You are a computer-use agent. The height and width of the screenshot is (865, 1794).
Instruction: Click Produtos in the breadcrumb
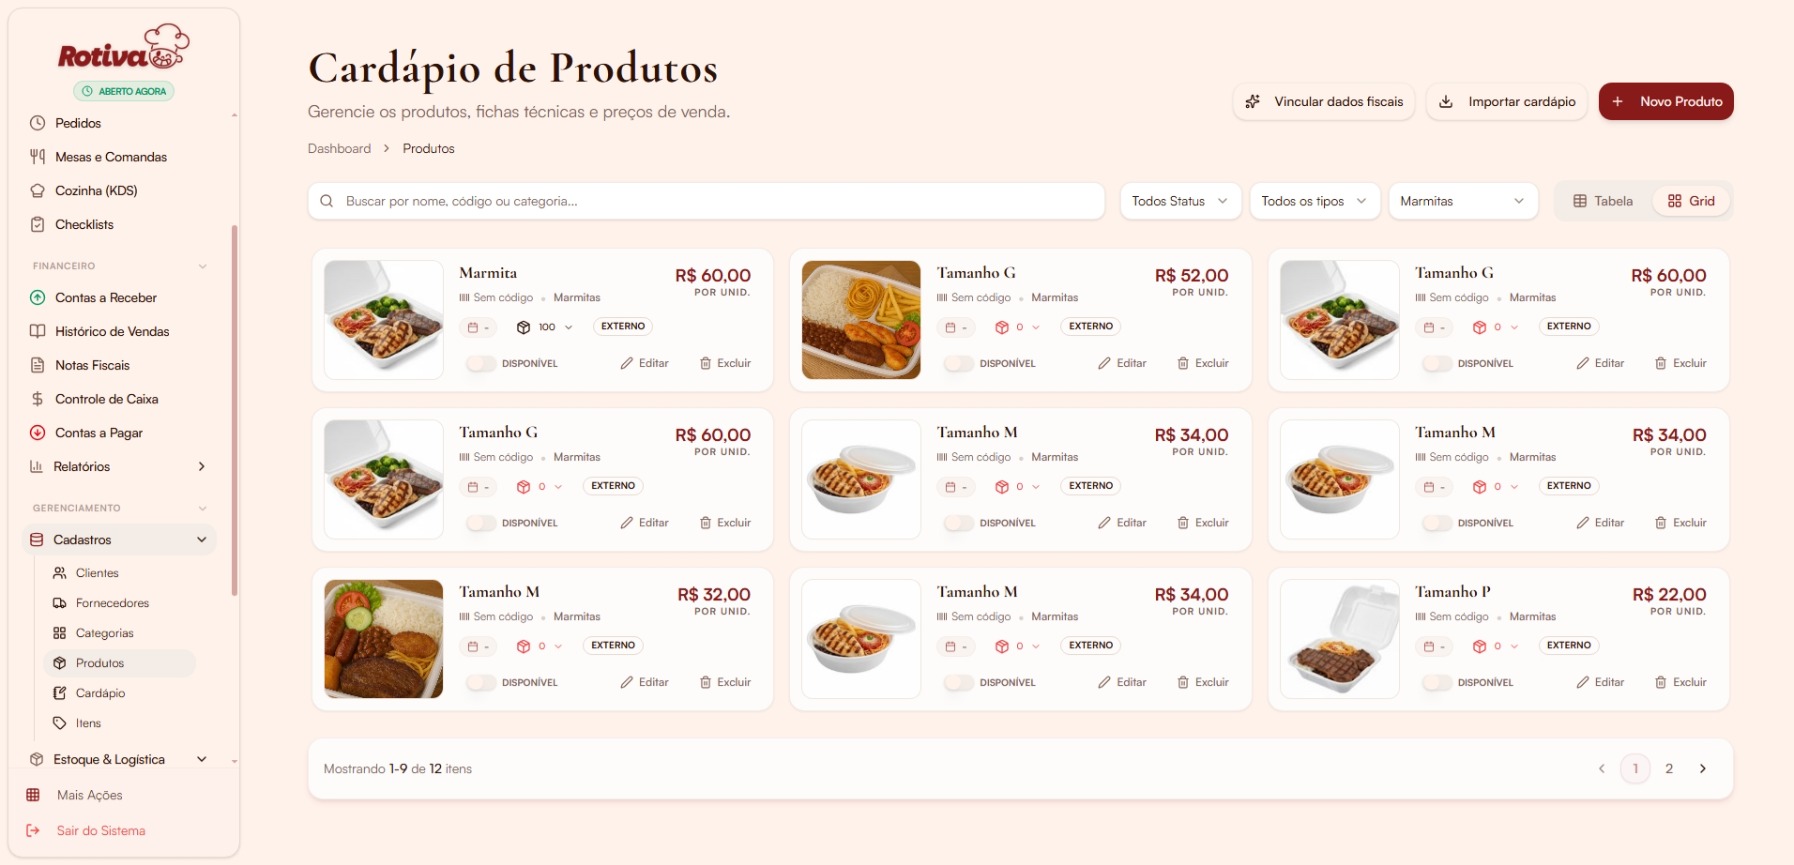(x=428, y=149)
